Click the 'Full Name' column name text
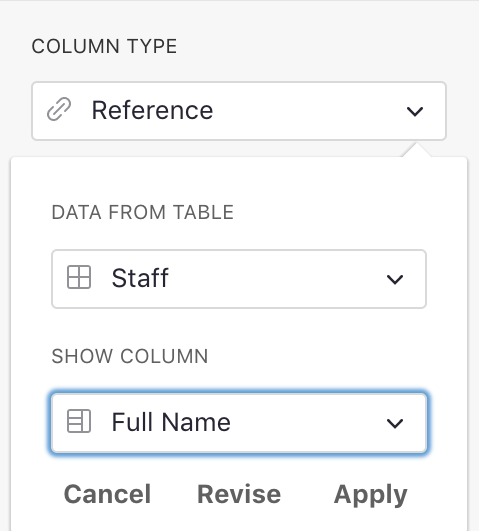 (x=171, y=422)
